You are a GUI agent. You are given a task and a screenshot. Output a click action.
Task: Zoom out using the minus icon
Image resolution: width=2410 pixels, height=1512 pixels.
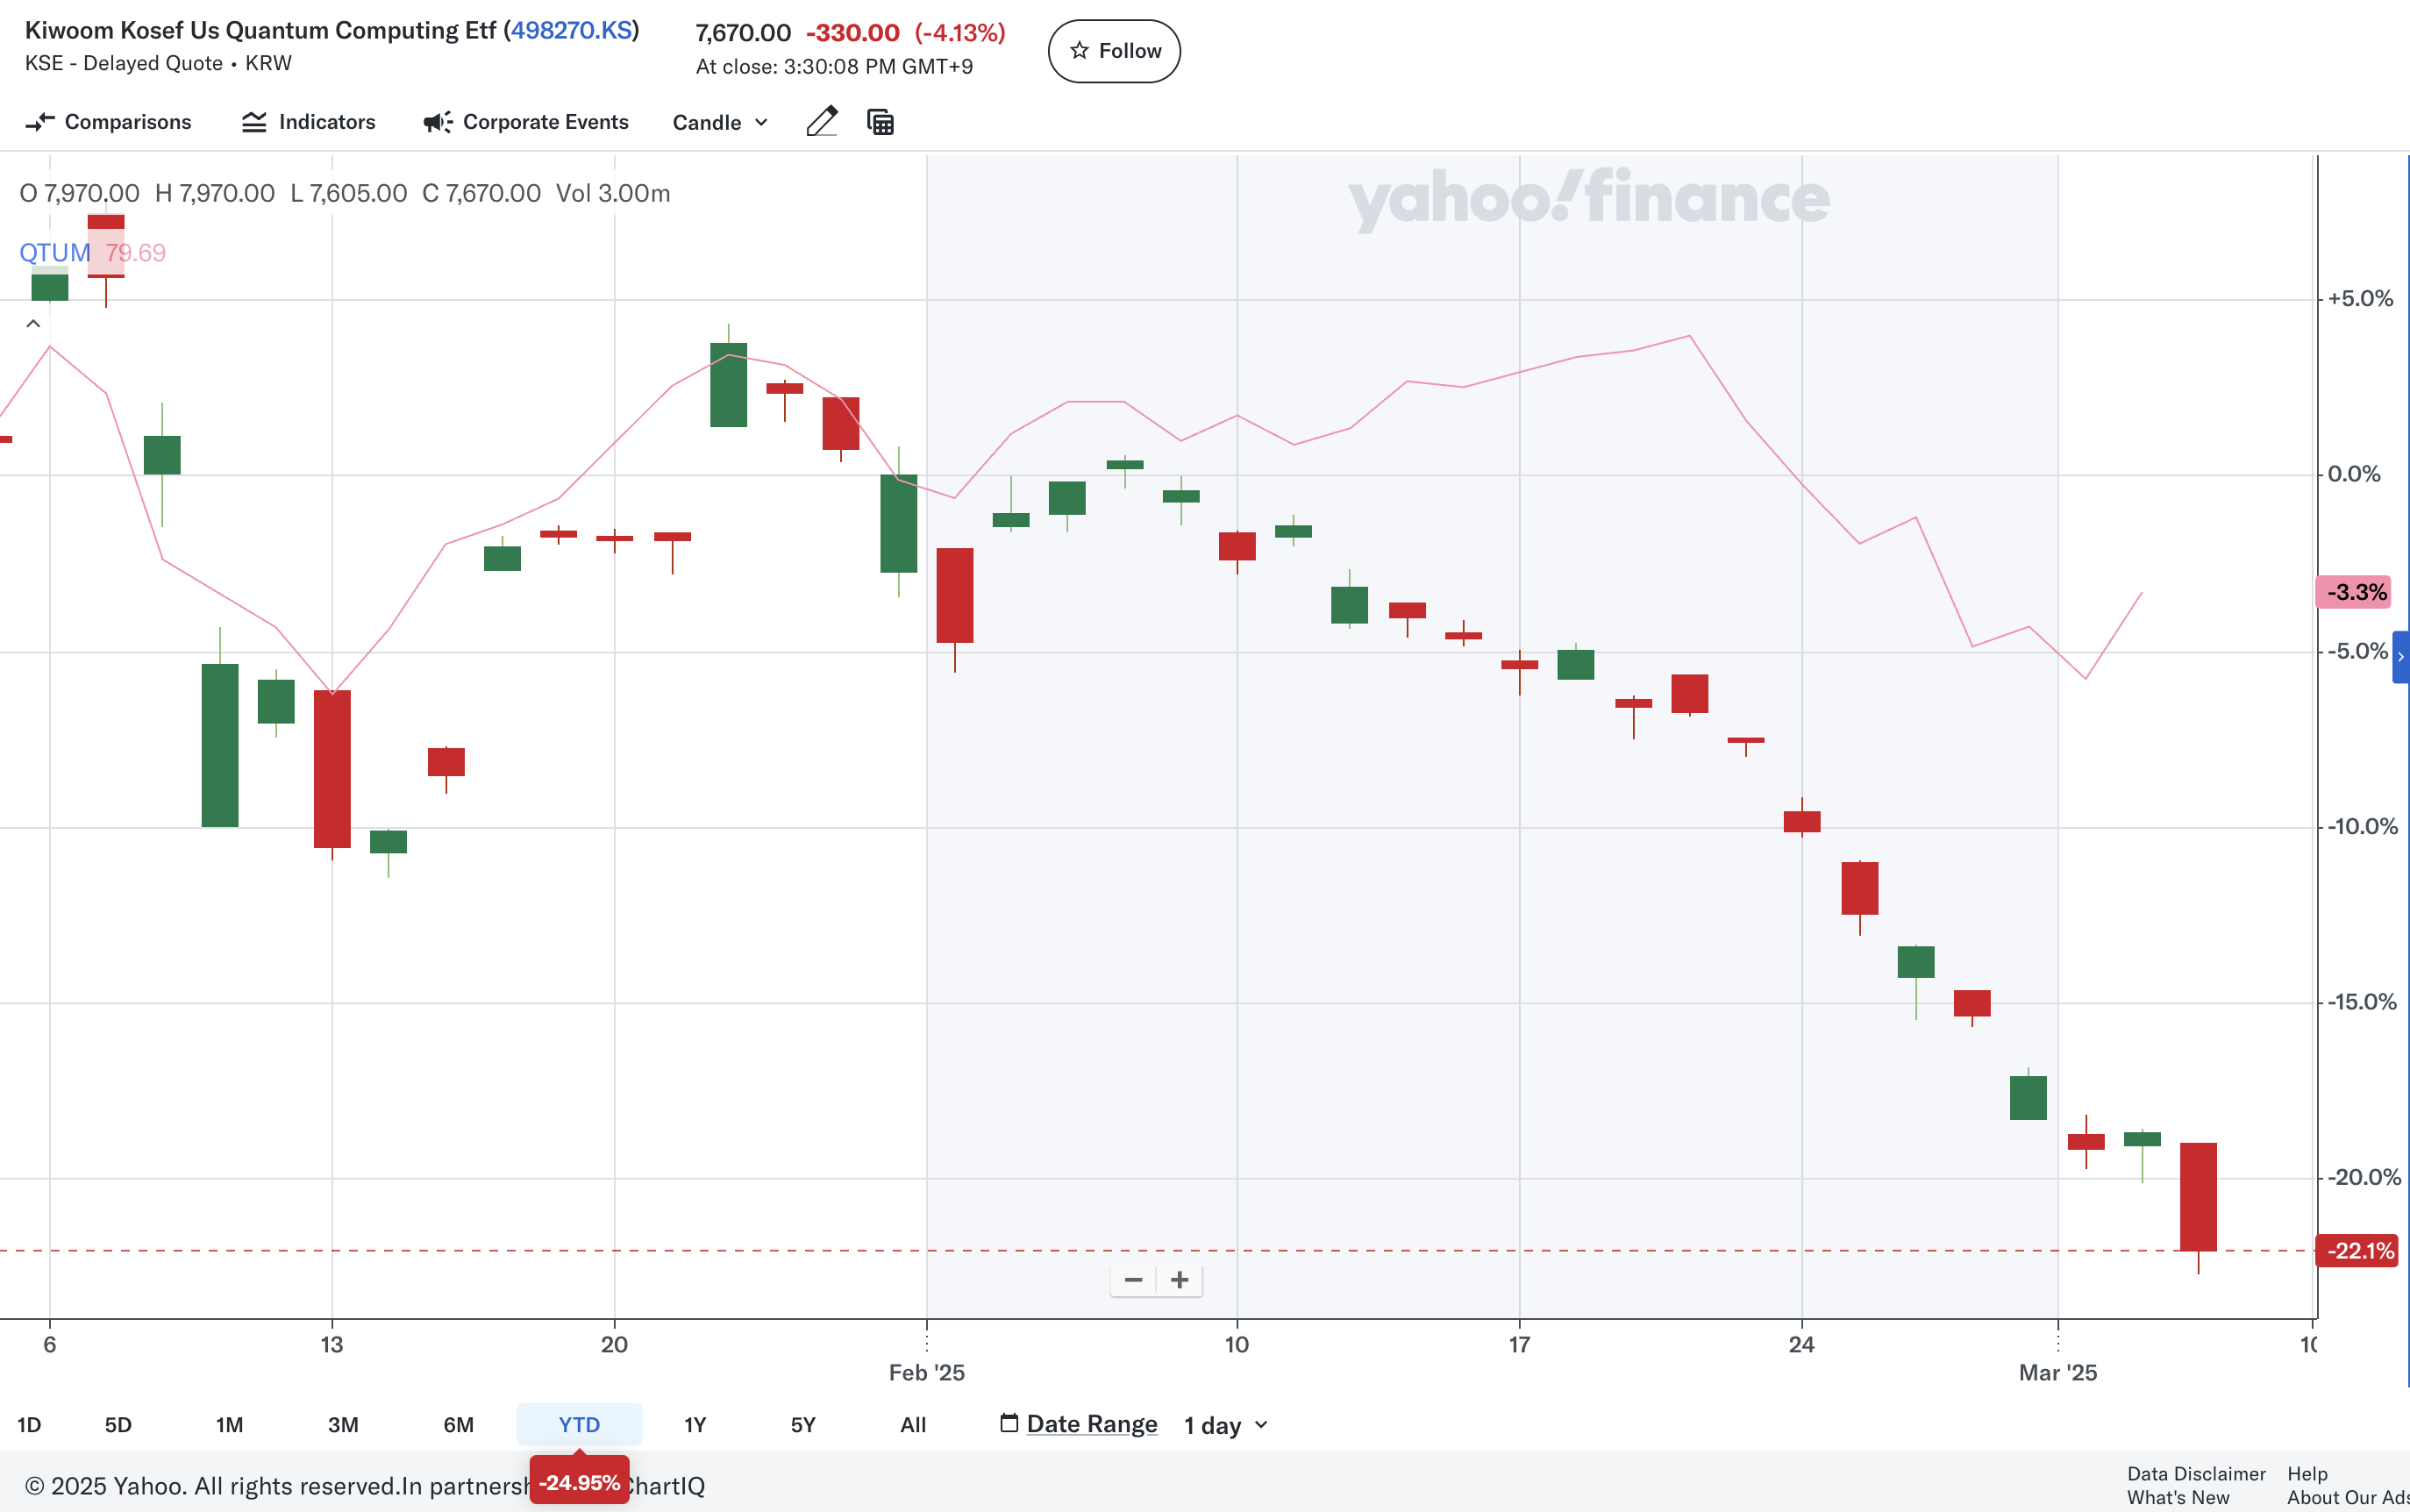pyautogui.click(x=1132, y=1280)
